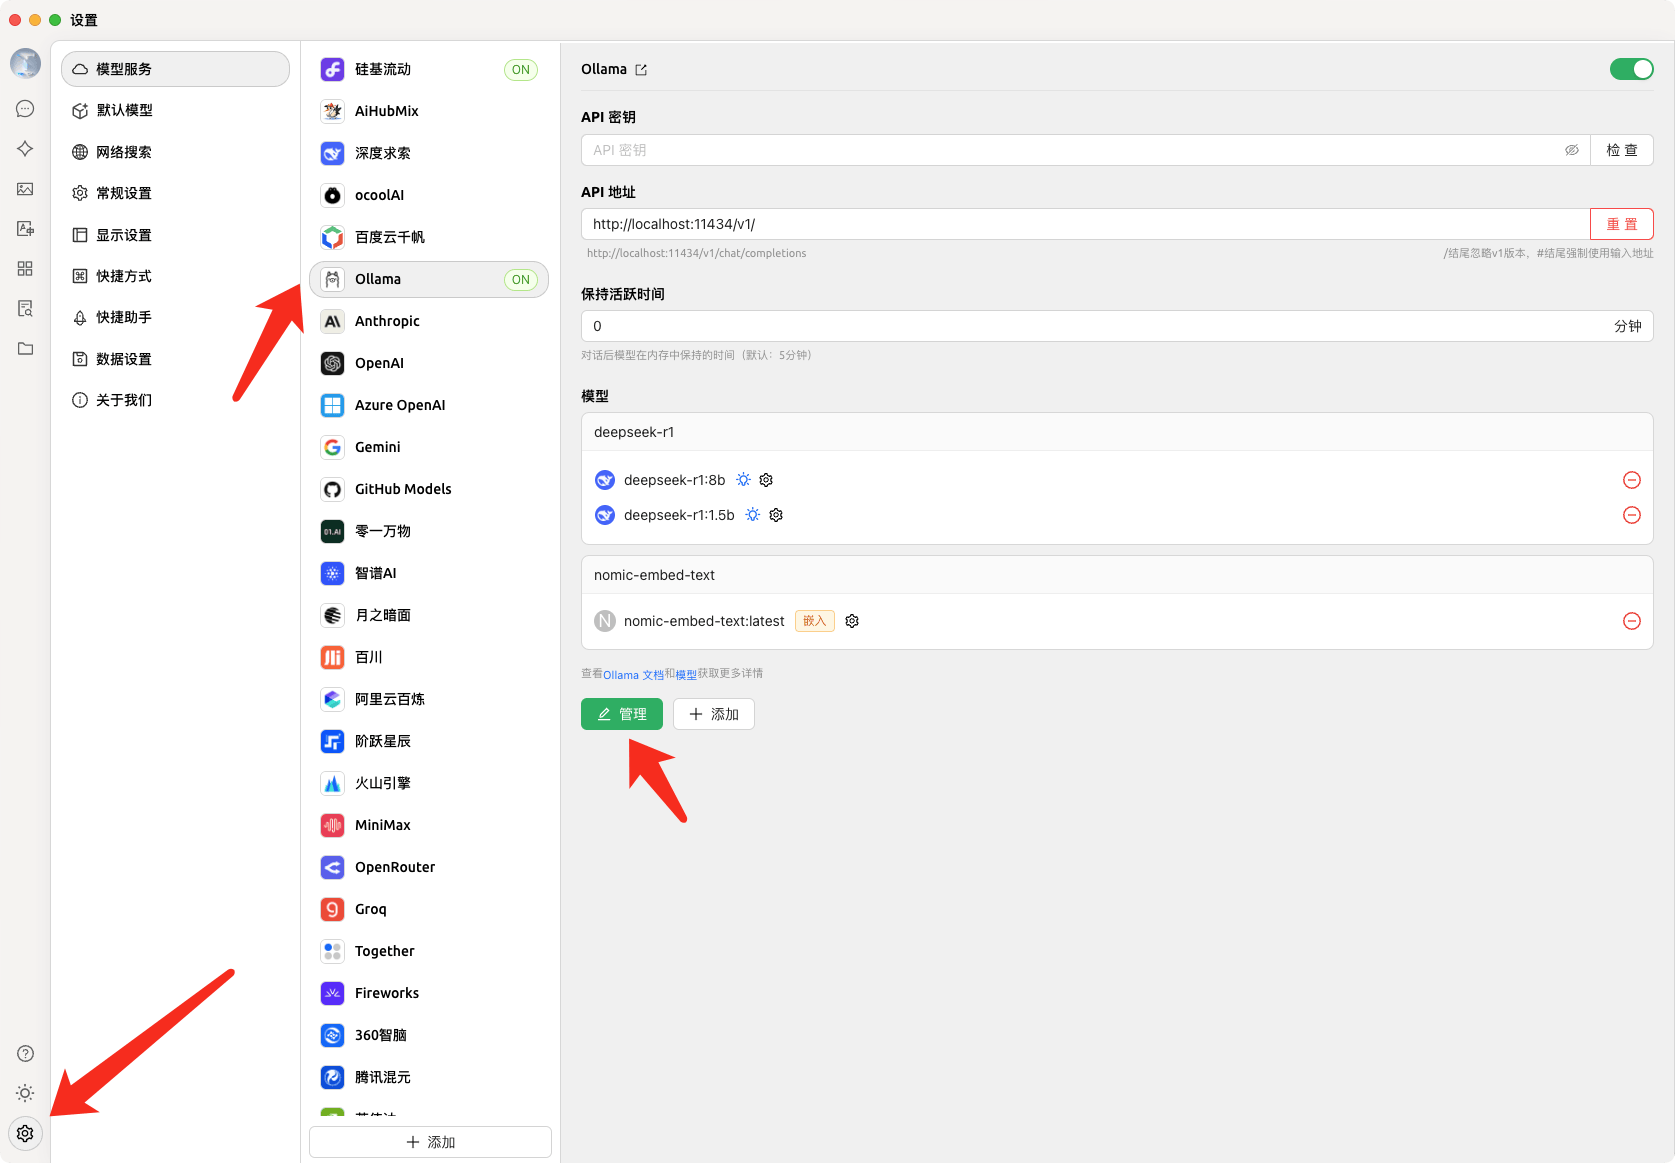Select the 腾讯混元 provider

429,1077
